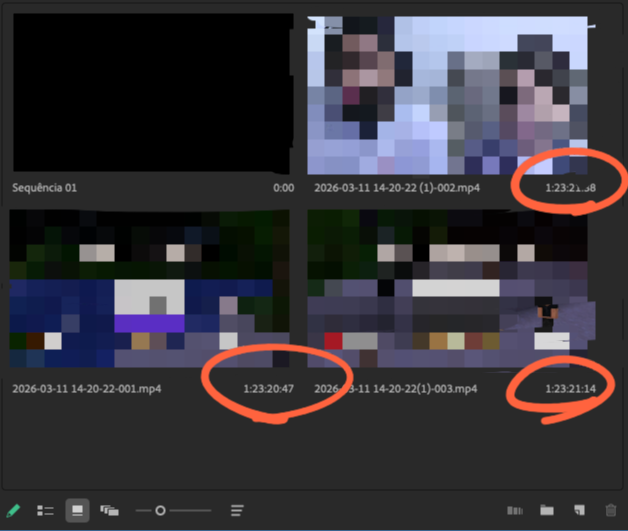This screenshot has width=628, height=531.
Task: Click file name 2026-03-11 14-20-22-001.mp4
Action: coord(87,389)
